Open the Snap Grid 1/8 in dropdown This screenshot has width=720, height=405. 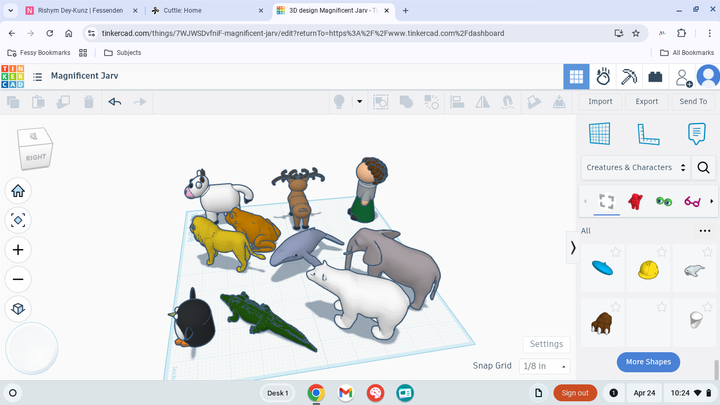pos(544,367)
